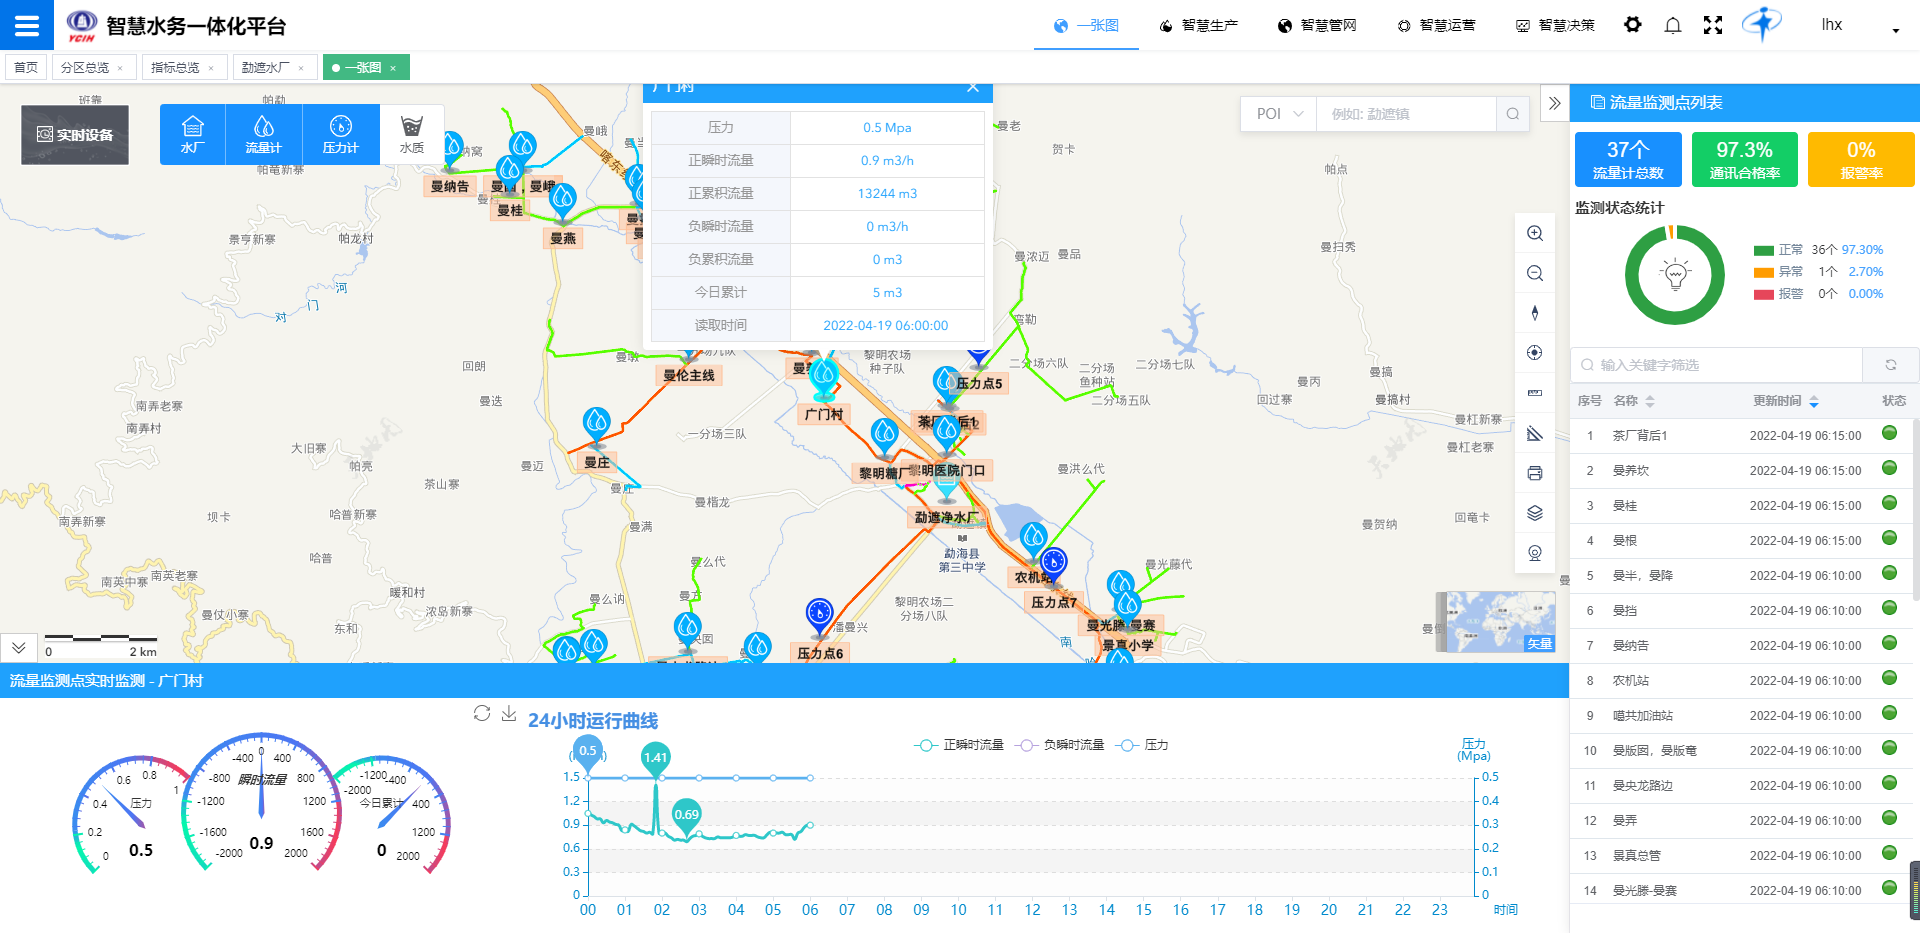Toggle the 流量计 flow meter layer

tap(263, 134)
